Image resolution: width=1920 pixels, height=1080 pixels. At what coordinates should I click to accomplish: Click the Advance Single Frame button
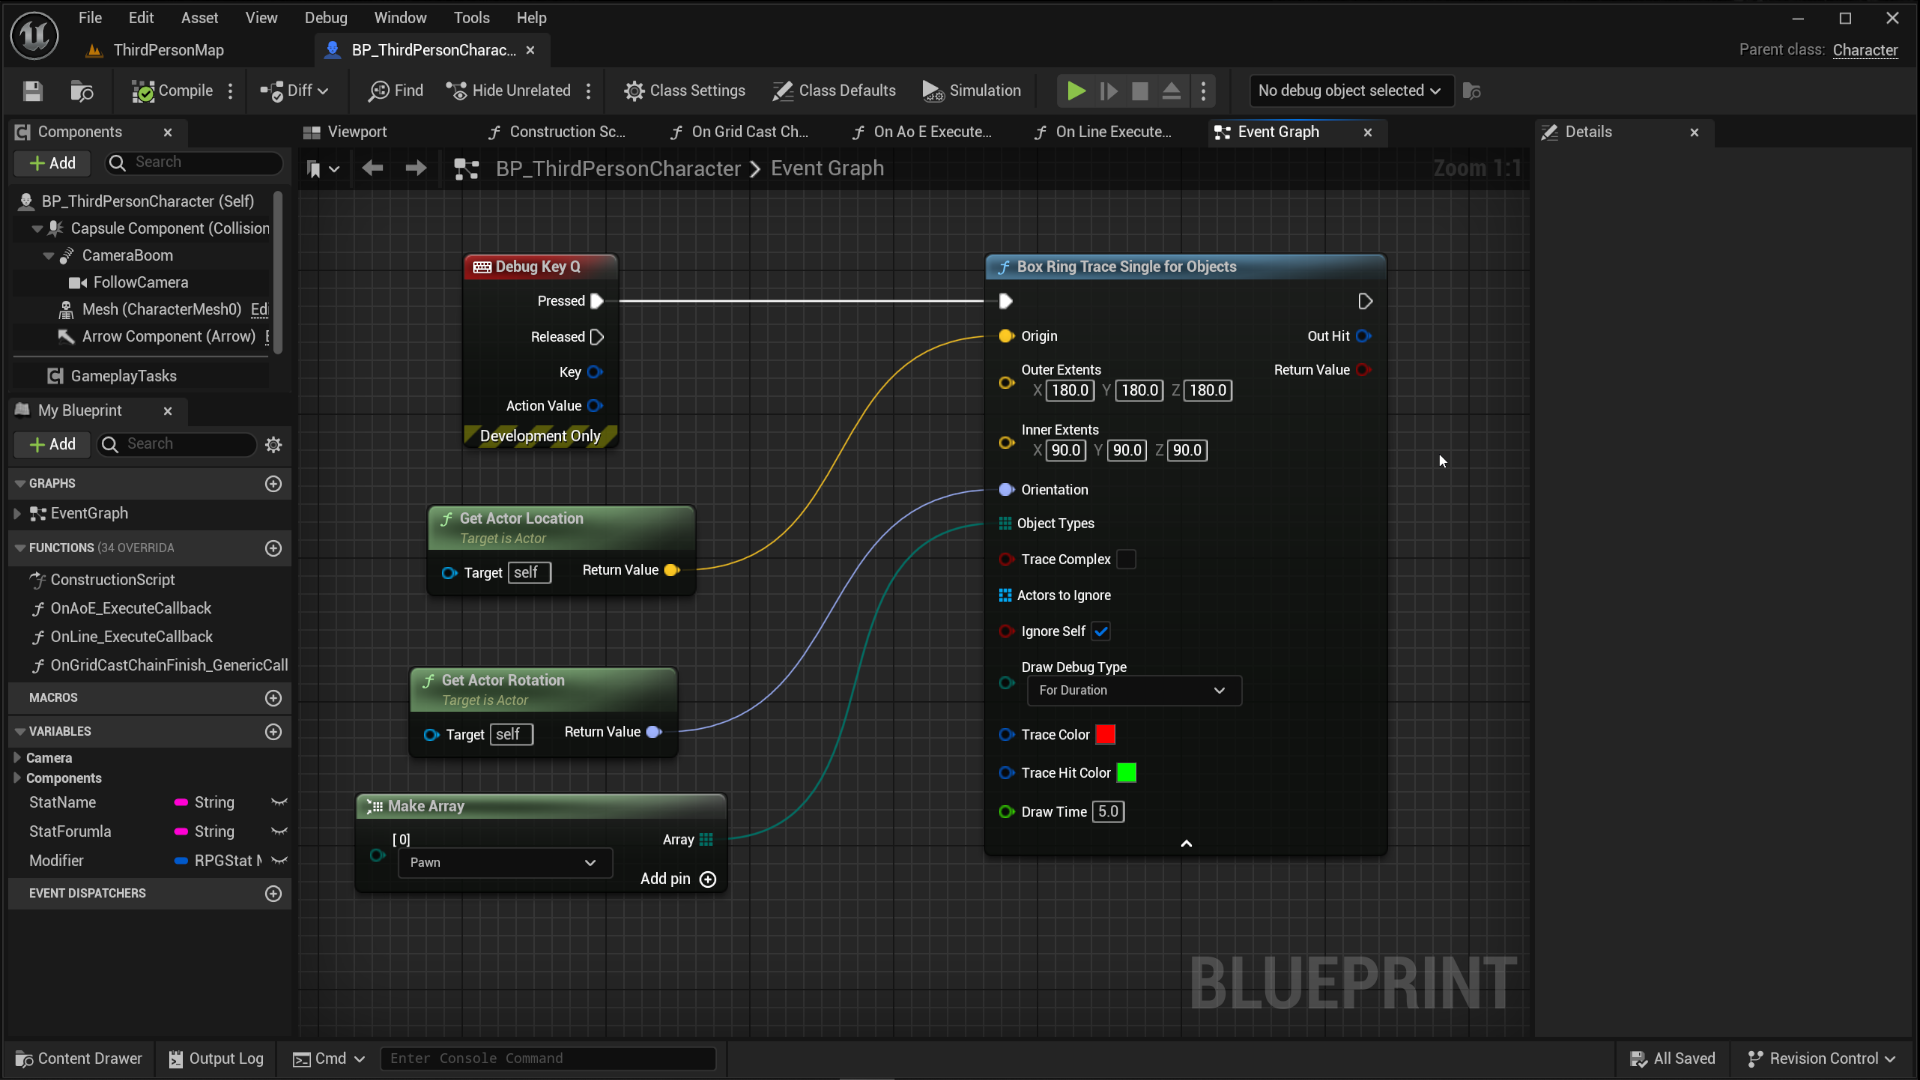point(1108,91)
